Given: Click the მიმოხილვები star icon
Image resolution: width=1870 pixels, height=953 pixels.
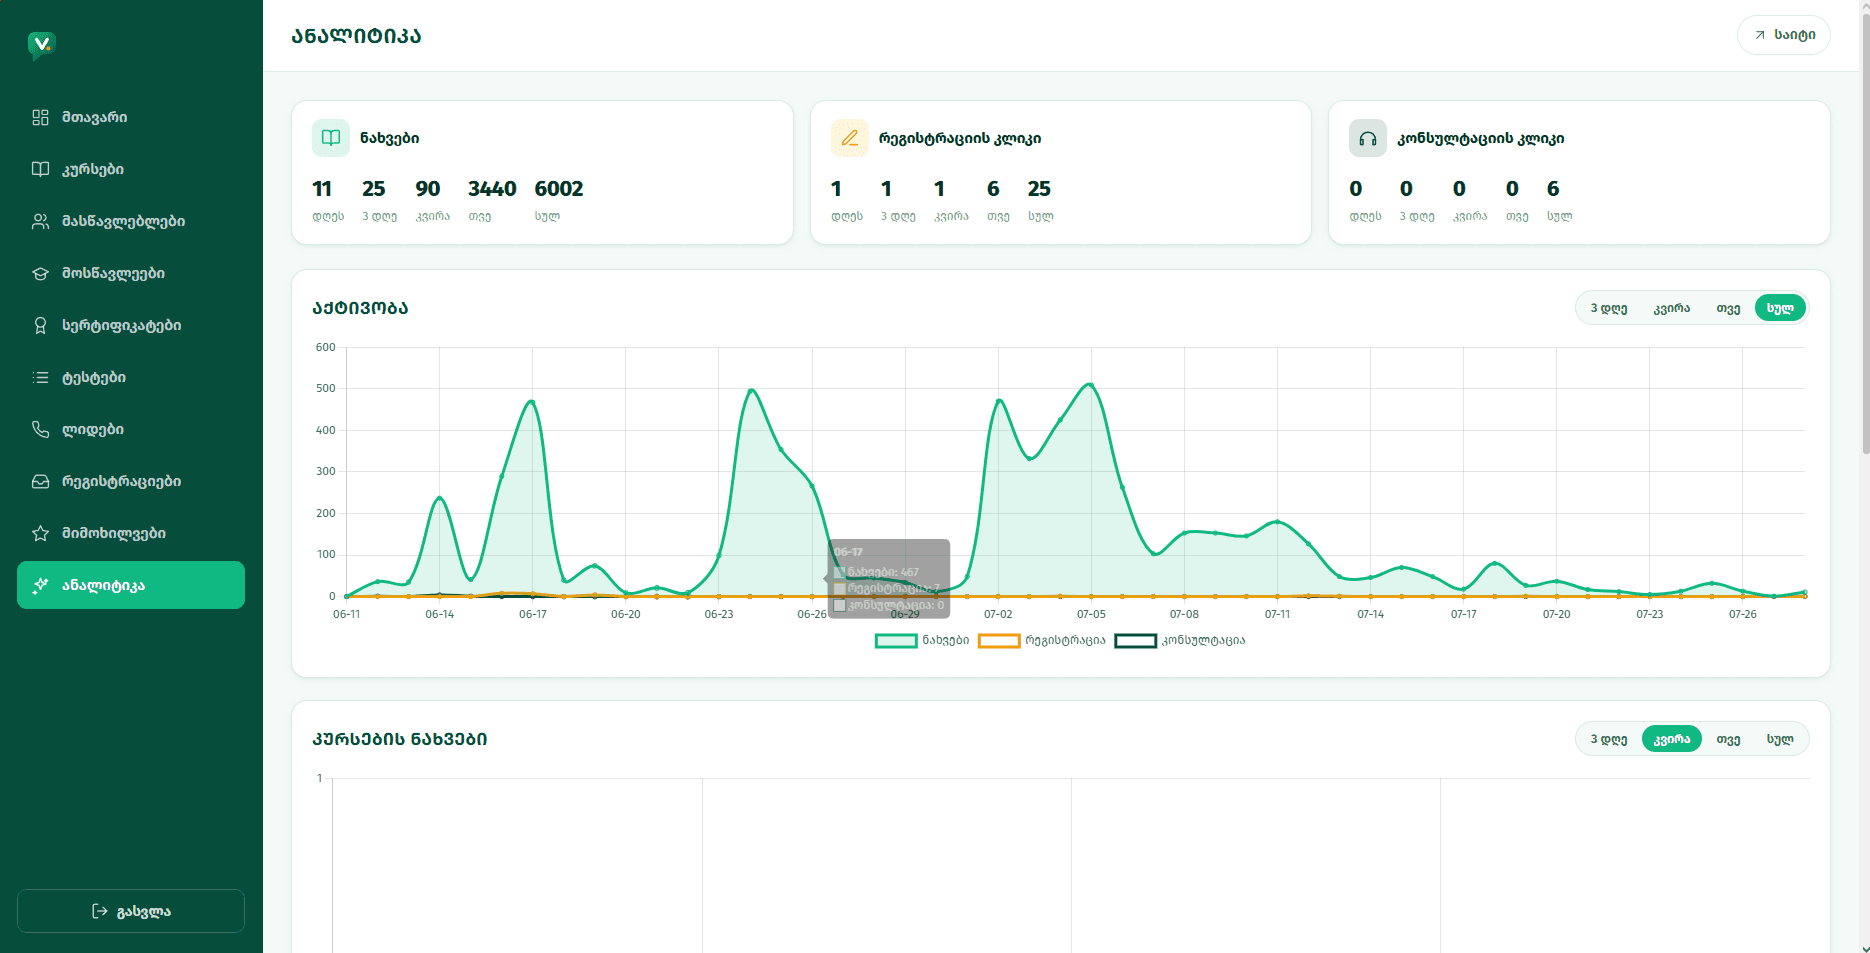Looking at the screenshot, I should [40, 533].
